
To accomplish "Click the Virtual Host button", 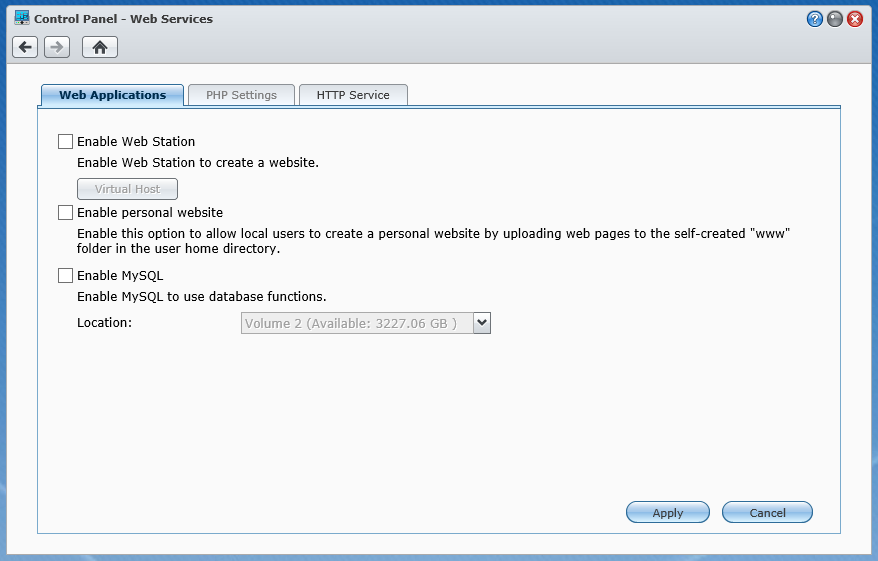I will point(127,189).
